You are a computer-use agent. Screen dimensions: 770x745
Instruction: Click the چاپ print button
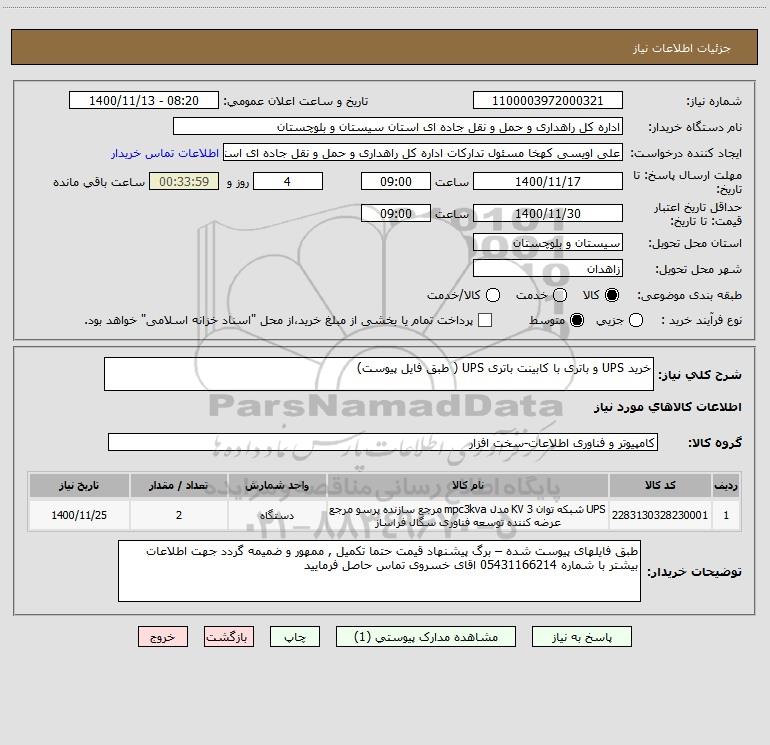(295, 637)
